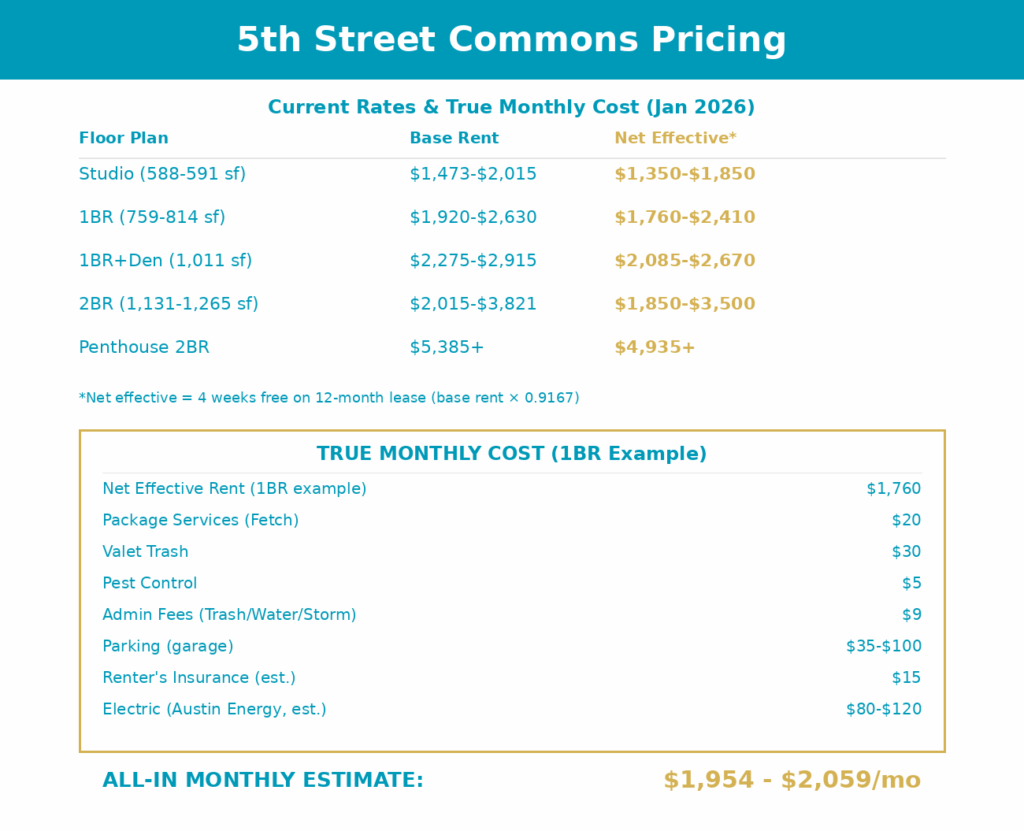
Task: Click the 1BR+Den (1,011 sf) floor plan
Action: (x=165, y=260)
